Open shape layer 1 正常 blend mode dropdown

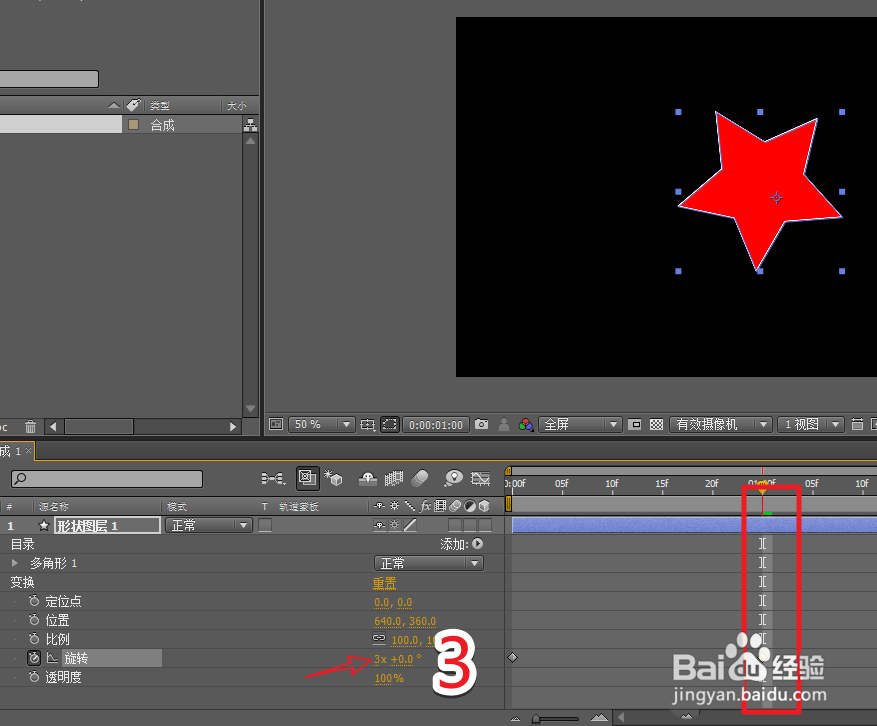click(209, 525)
